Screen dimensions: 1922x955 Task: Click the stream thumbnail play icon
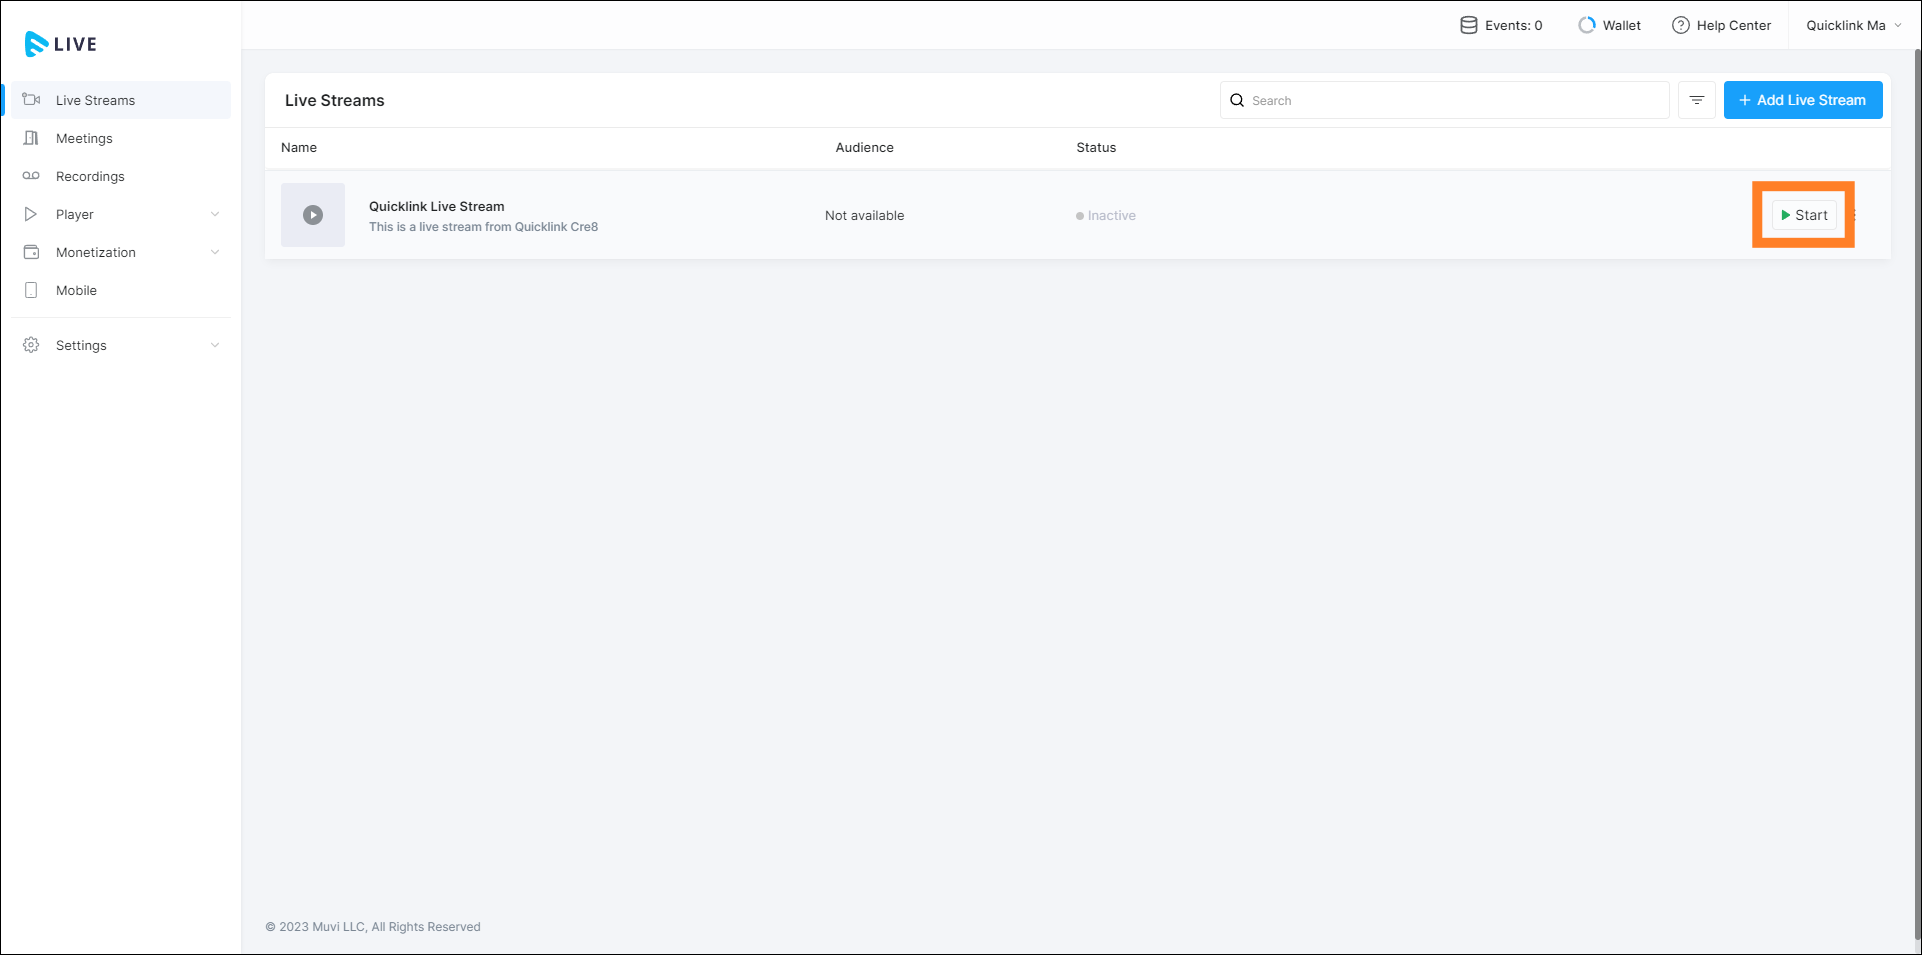[x=313, y=215]
